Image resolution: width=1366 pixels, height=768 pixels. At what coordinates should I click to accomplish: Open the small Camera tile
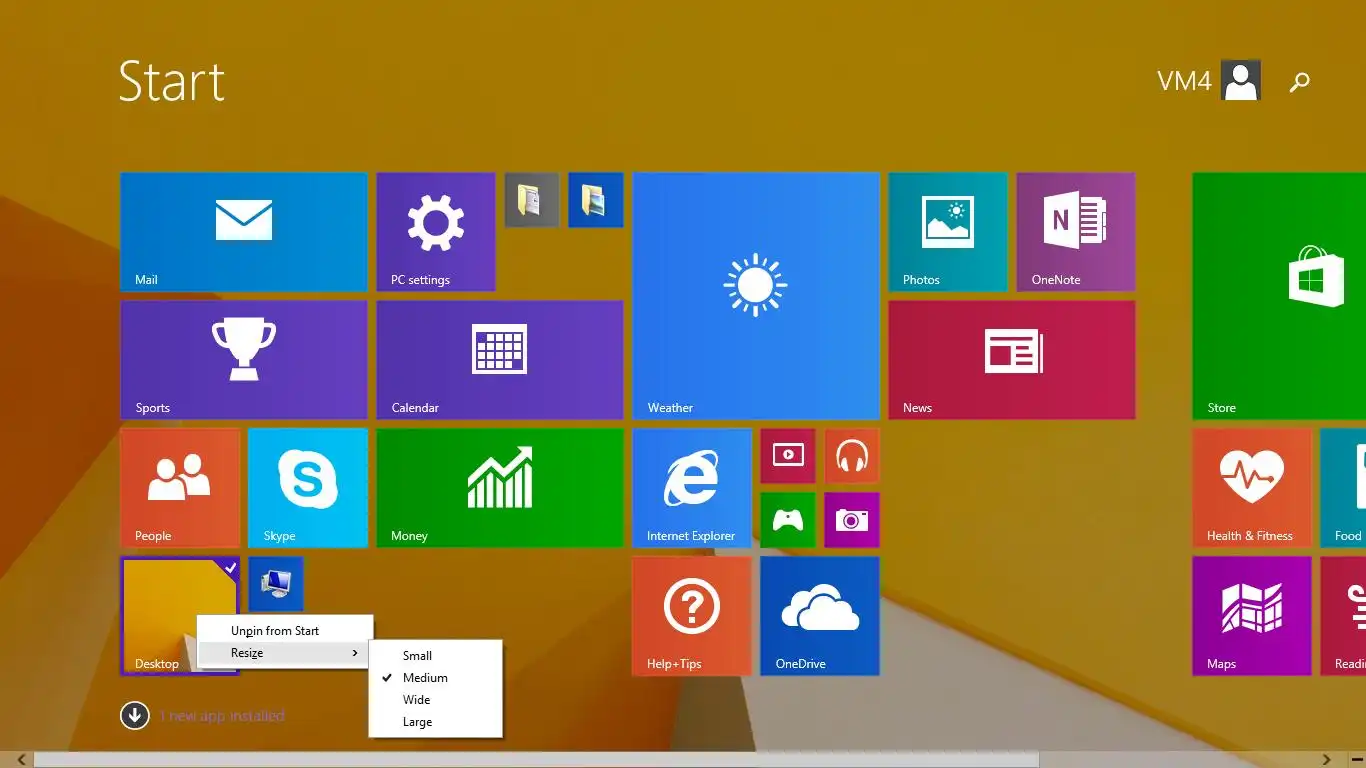click(852, 520)
